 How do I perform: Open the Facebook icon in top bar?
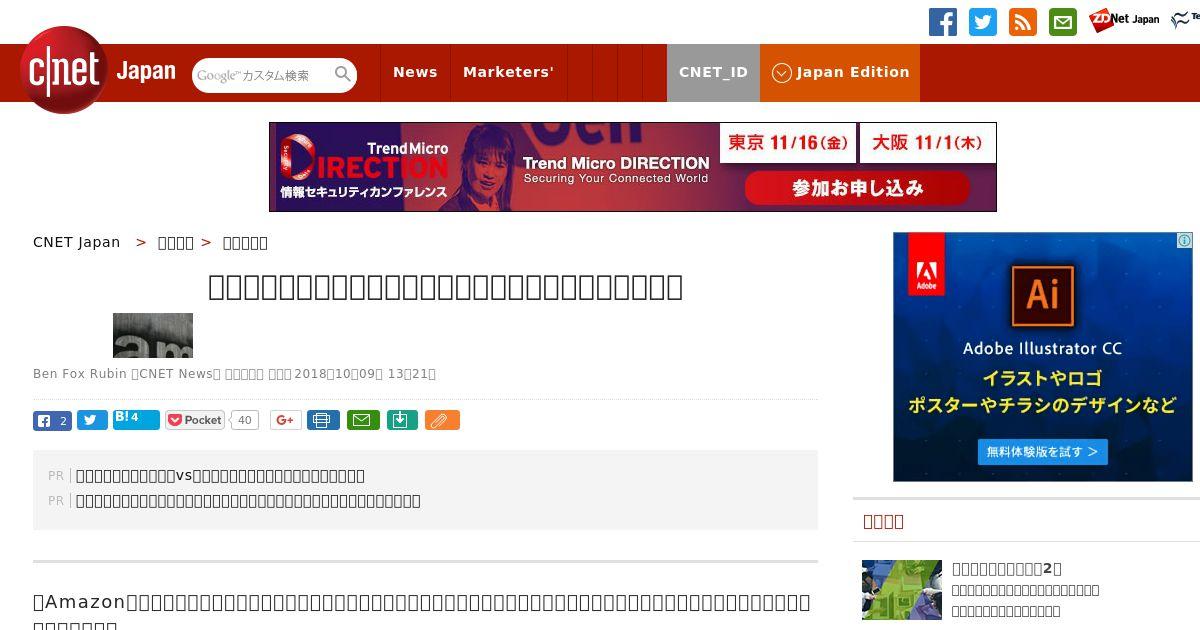pos(943,22)
